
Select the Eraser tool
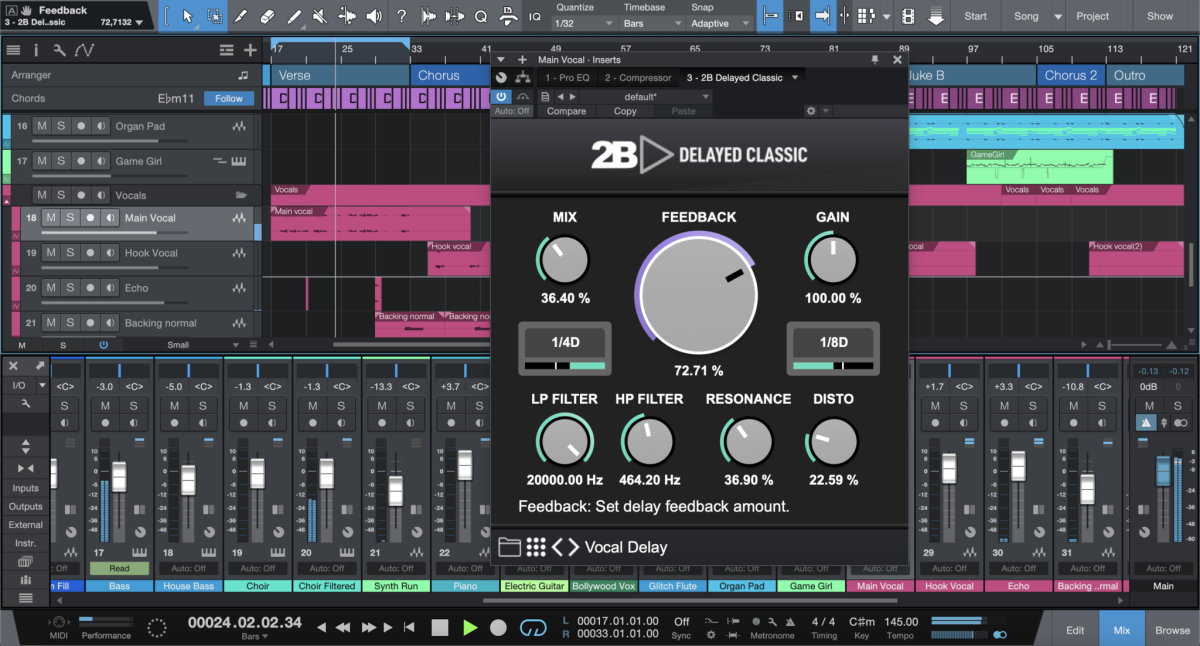pyautogui.click(x=267, y=16)
